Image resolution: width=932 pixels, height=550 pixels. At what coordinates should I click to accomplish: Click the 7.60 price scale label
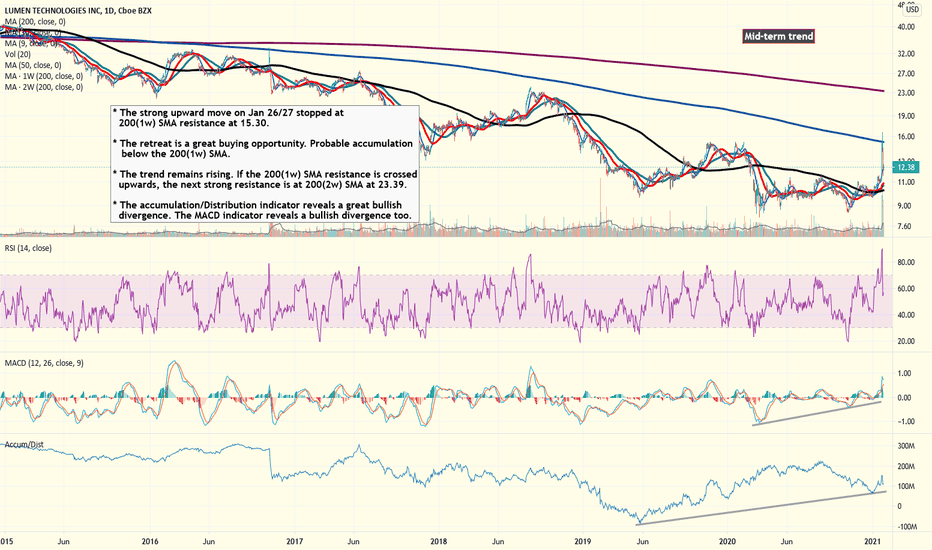click(905, 227)
